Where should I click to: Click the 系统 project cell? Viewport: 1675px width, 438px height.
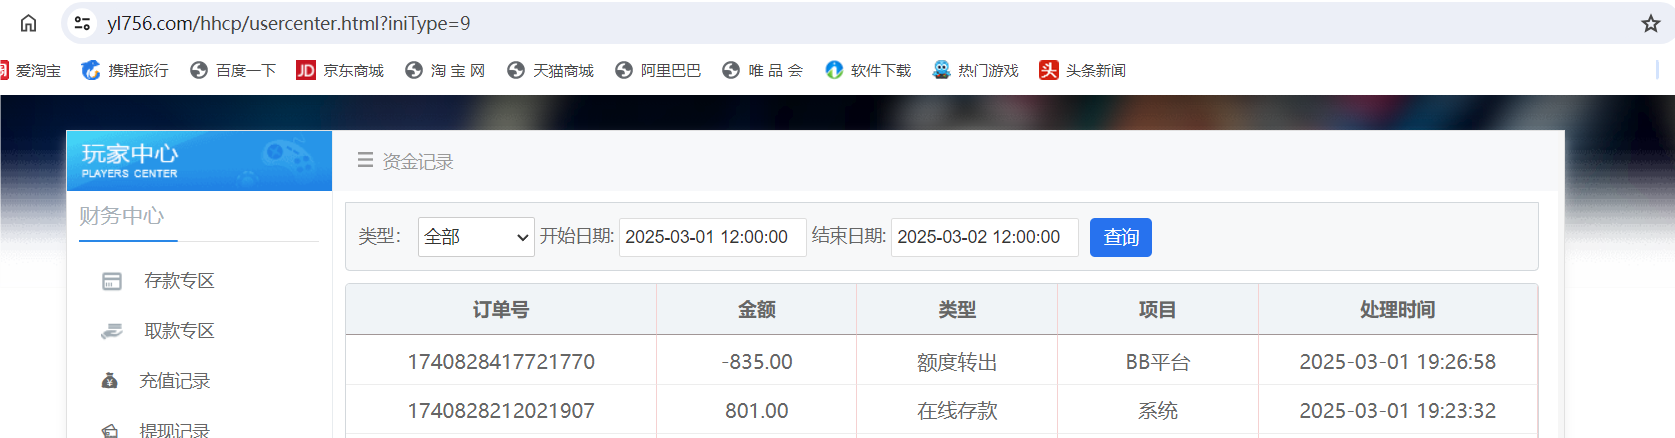[1158, 411]
